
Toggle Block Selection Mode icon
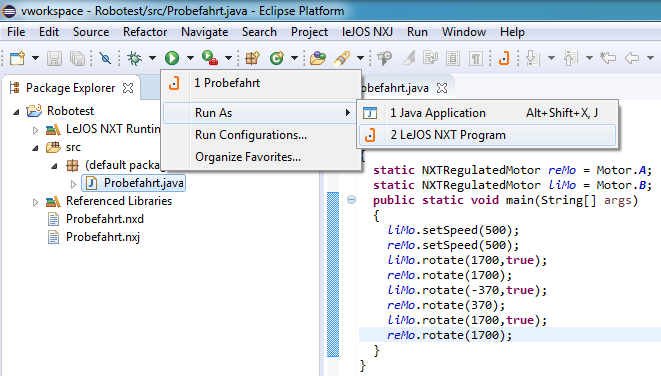tap(453, 58)
